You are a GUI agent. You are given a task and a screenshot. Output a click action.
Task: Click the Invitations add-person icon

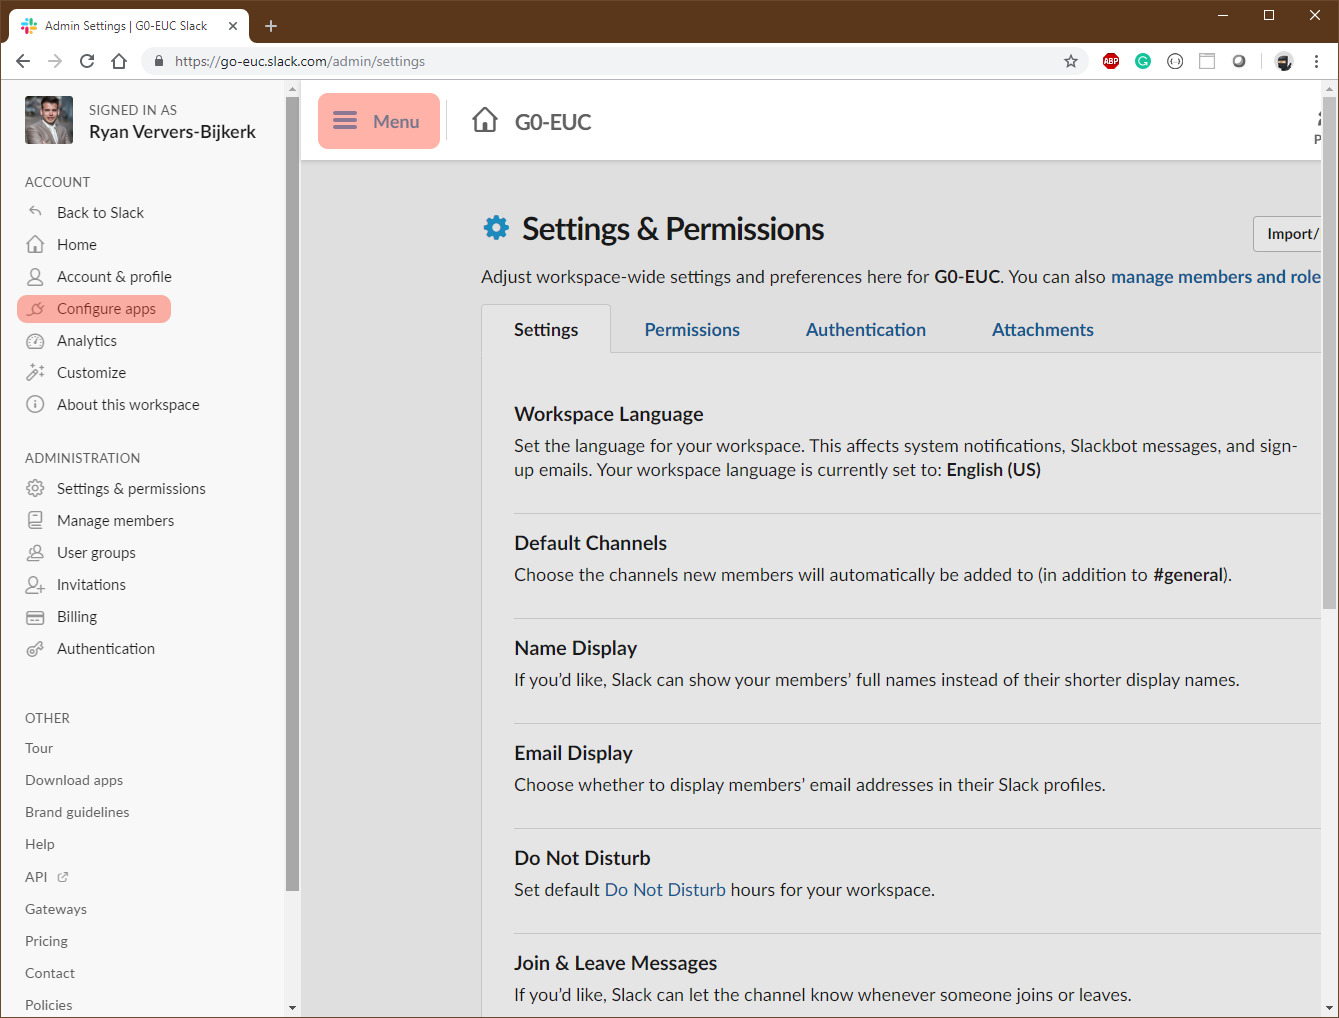(35, 585)
